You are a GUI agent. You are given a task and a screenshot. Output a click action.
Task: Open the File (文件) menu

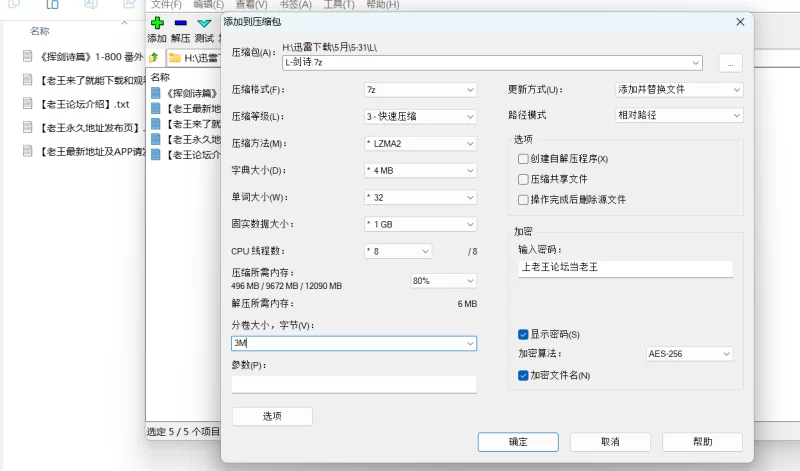point(166,5)
